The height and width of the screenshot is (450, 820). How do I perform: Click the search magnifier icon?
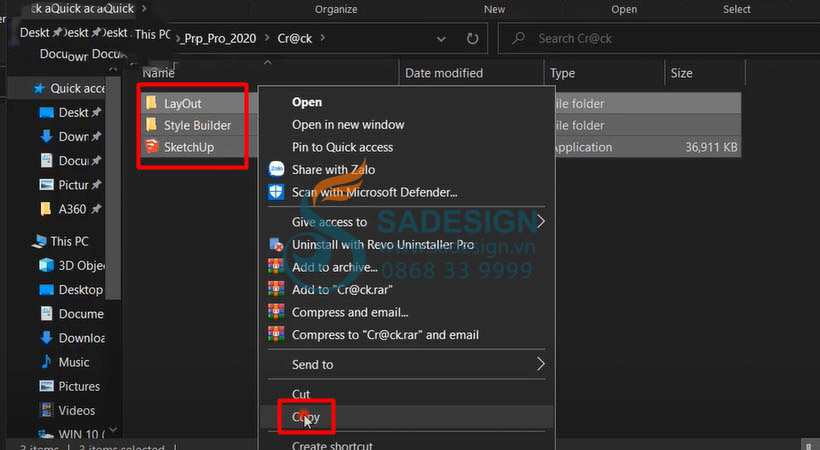519,38
